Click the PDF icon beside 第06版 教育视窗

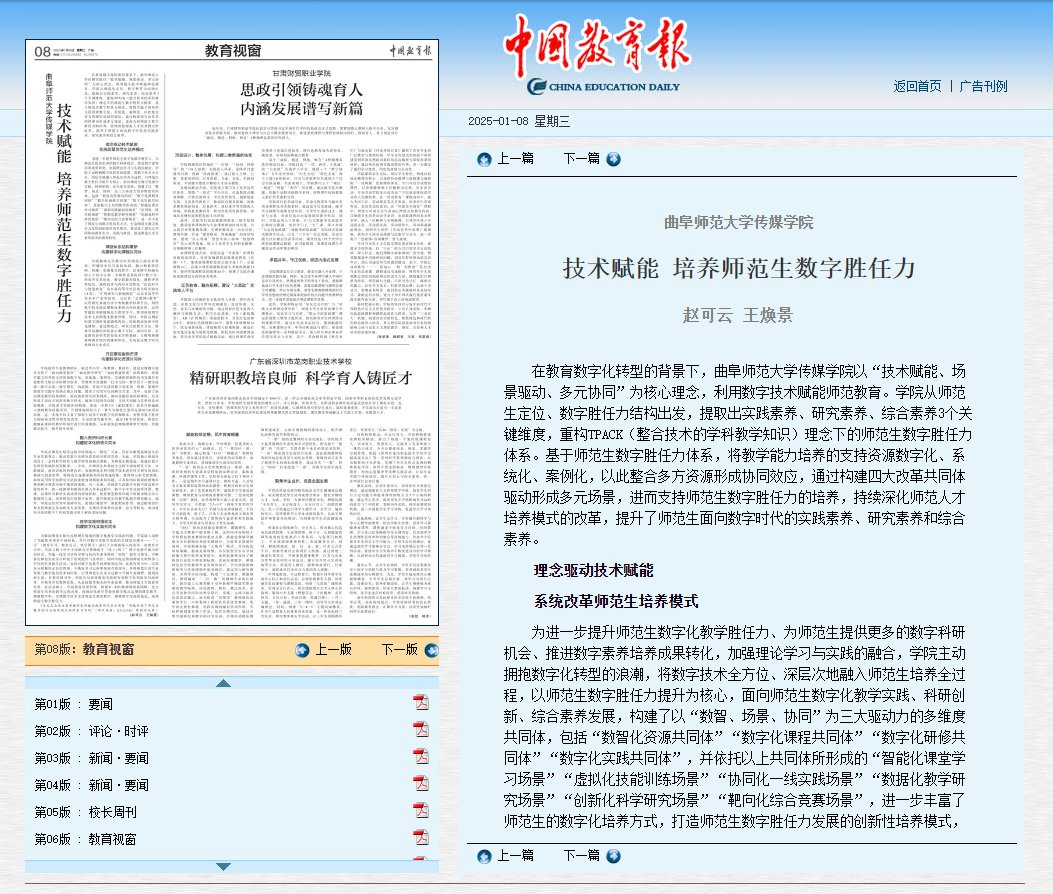pos(421,838)
